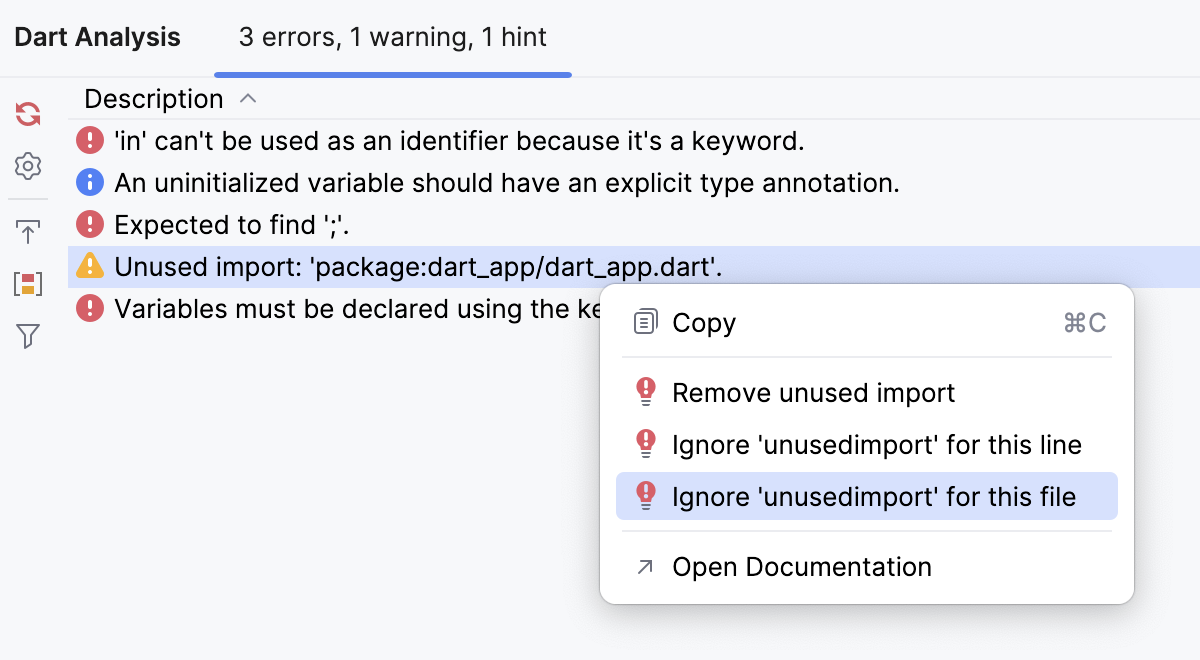Click the Open Documentation arrow icon
1200x660 pixels.
(646, 566)
